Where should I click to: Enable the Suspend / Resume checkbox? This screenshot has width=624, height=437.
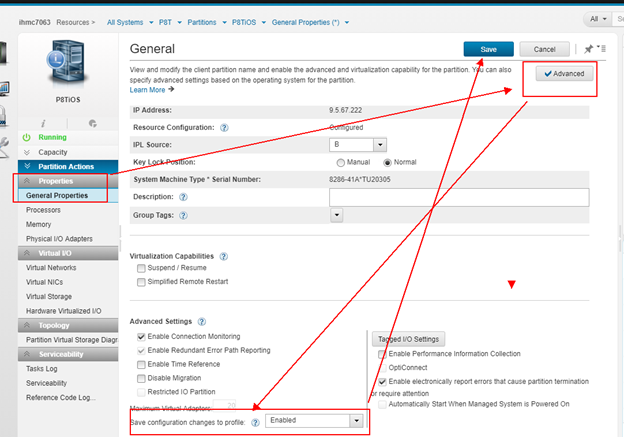coord(141,269)
